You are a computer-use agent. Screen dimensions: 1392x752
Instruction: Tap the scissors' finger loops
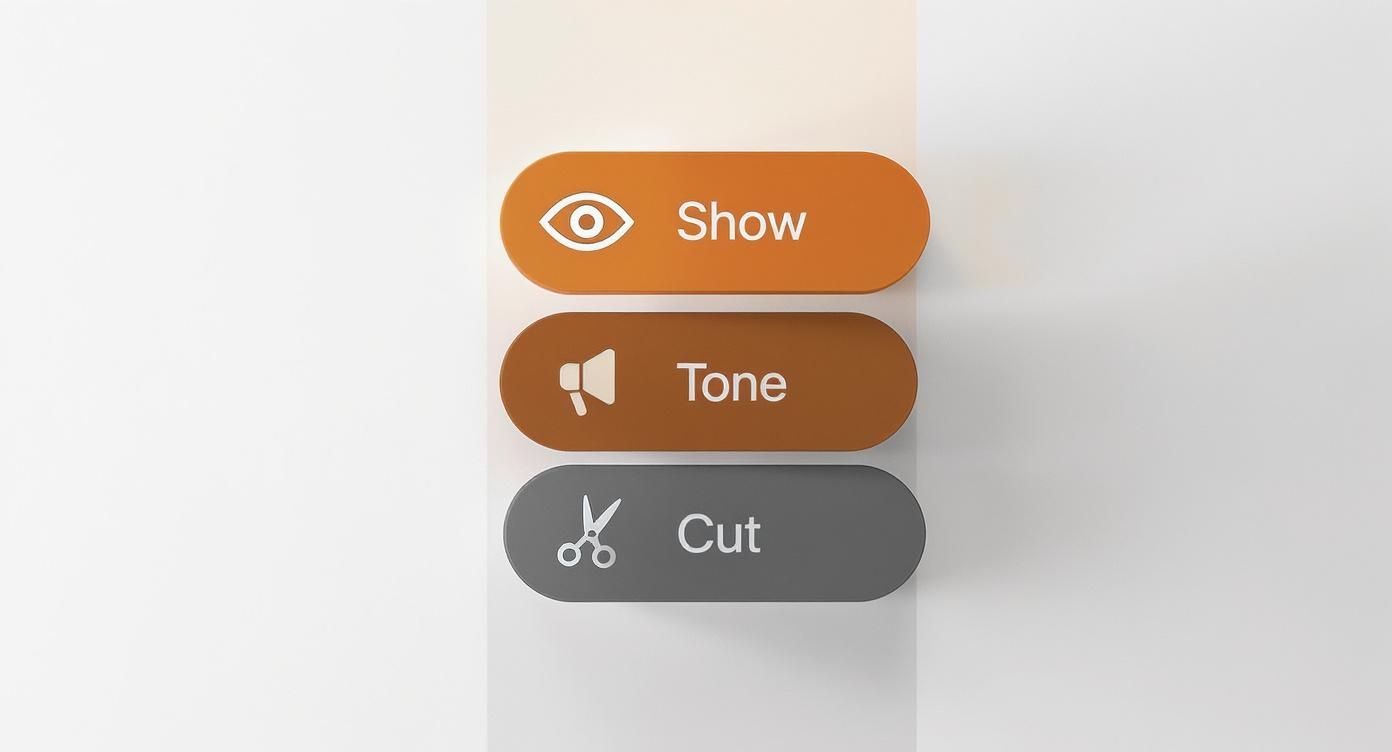(x=586, y=553)
